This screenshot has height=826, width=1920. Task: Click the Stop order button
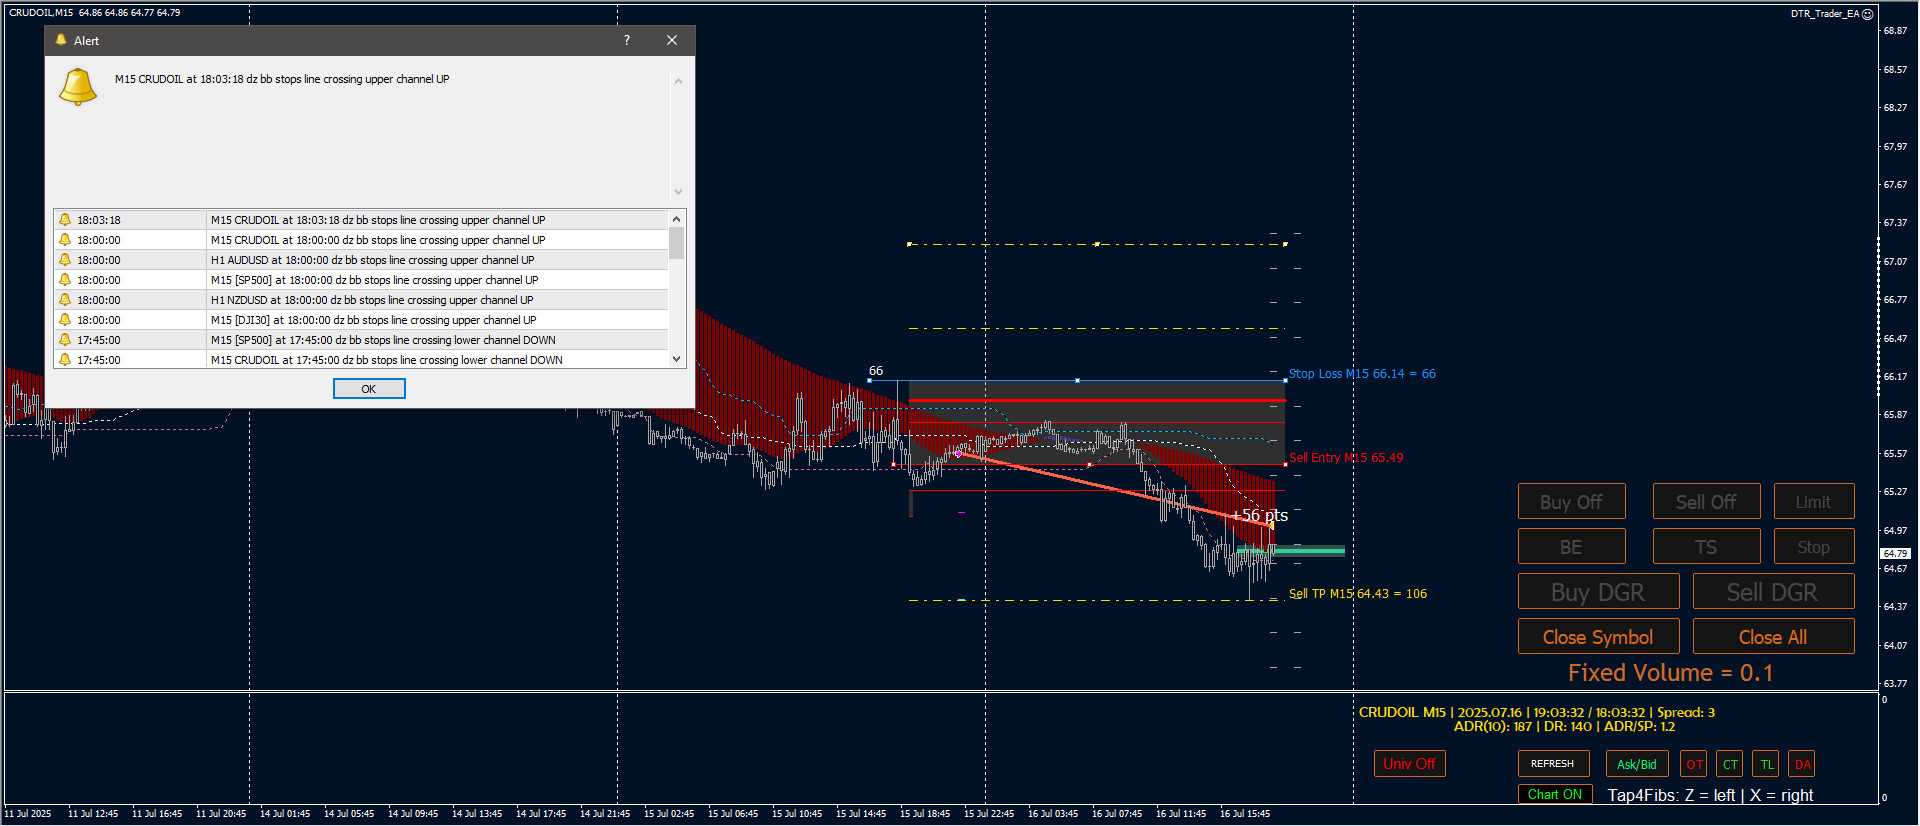1813,547
